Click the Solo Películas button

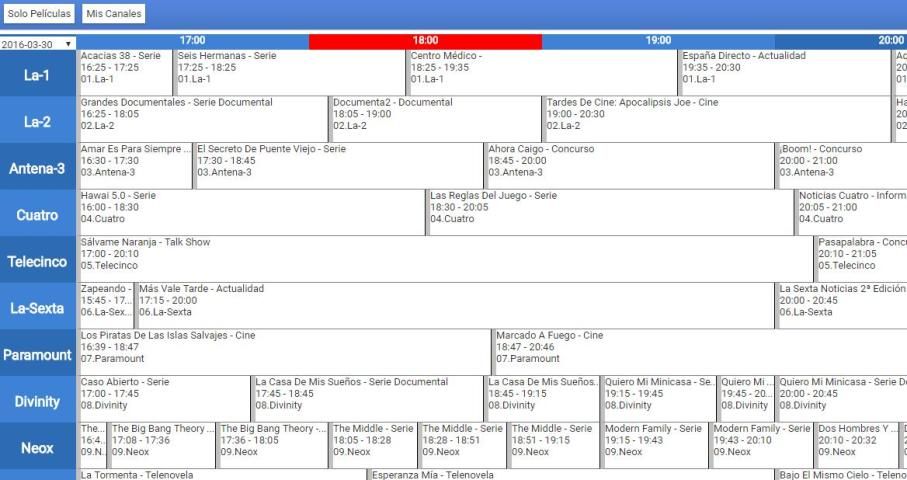coord(39,14)
